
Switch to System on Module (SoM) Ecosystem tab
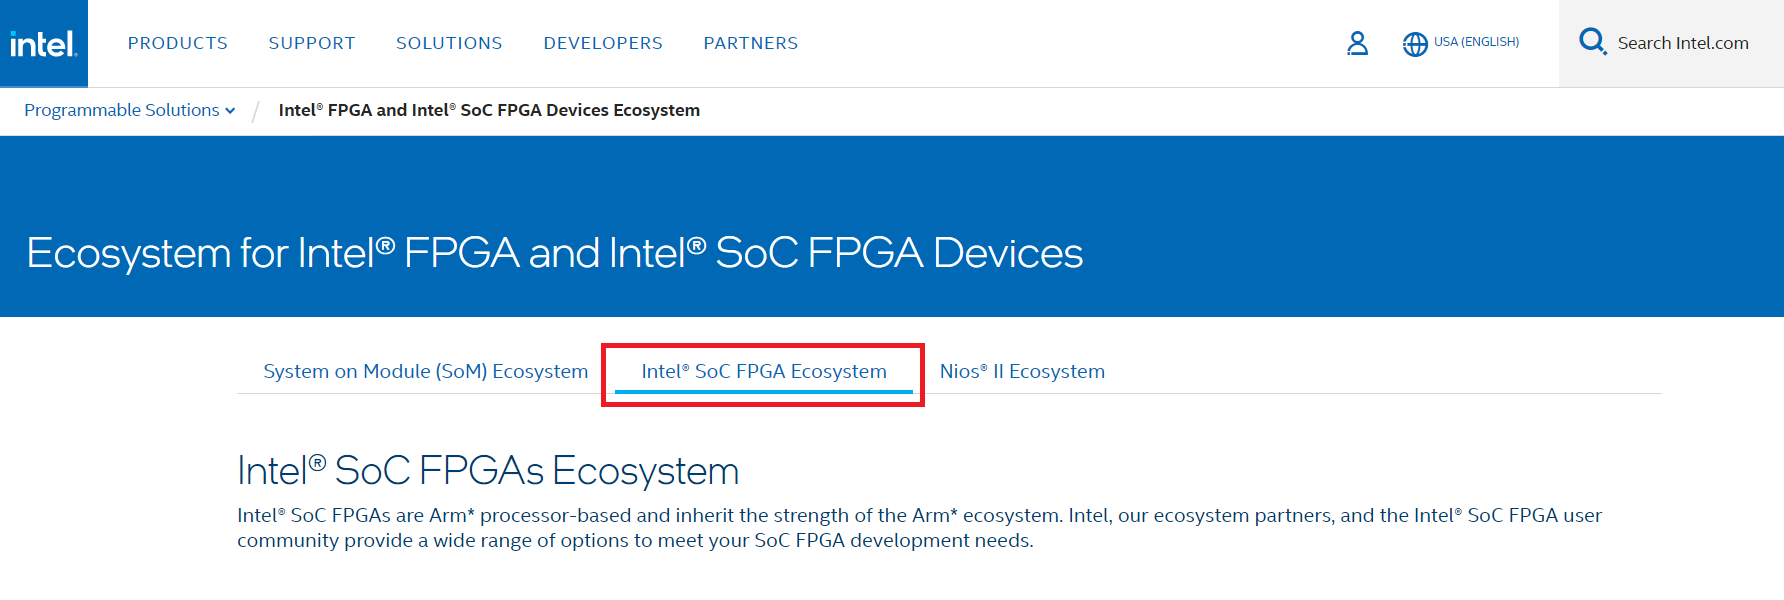(x=424, y=371)
